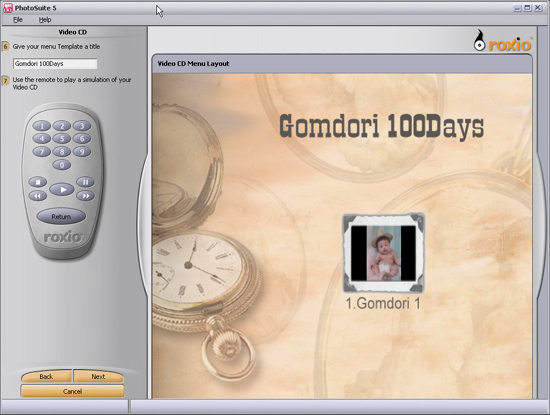Click the Fast Forward button on the remote
This screenshot has width=550, height=415.
pos(85,196)
